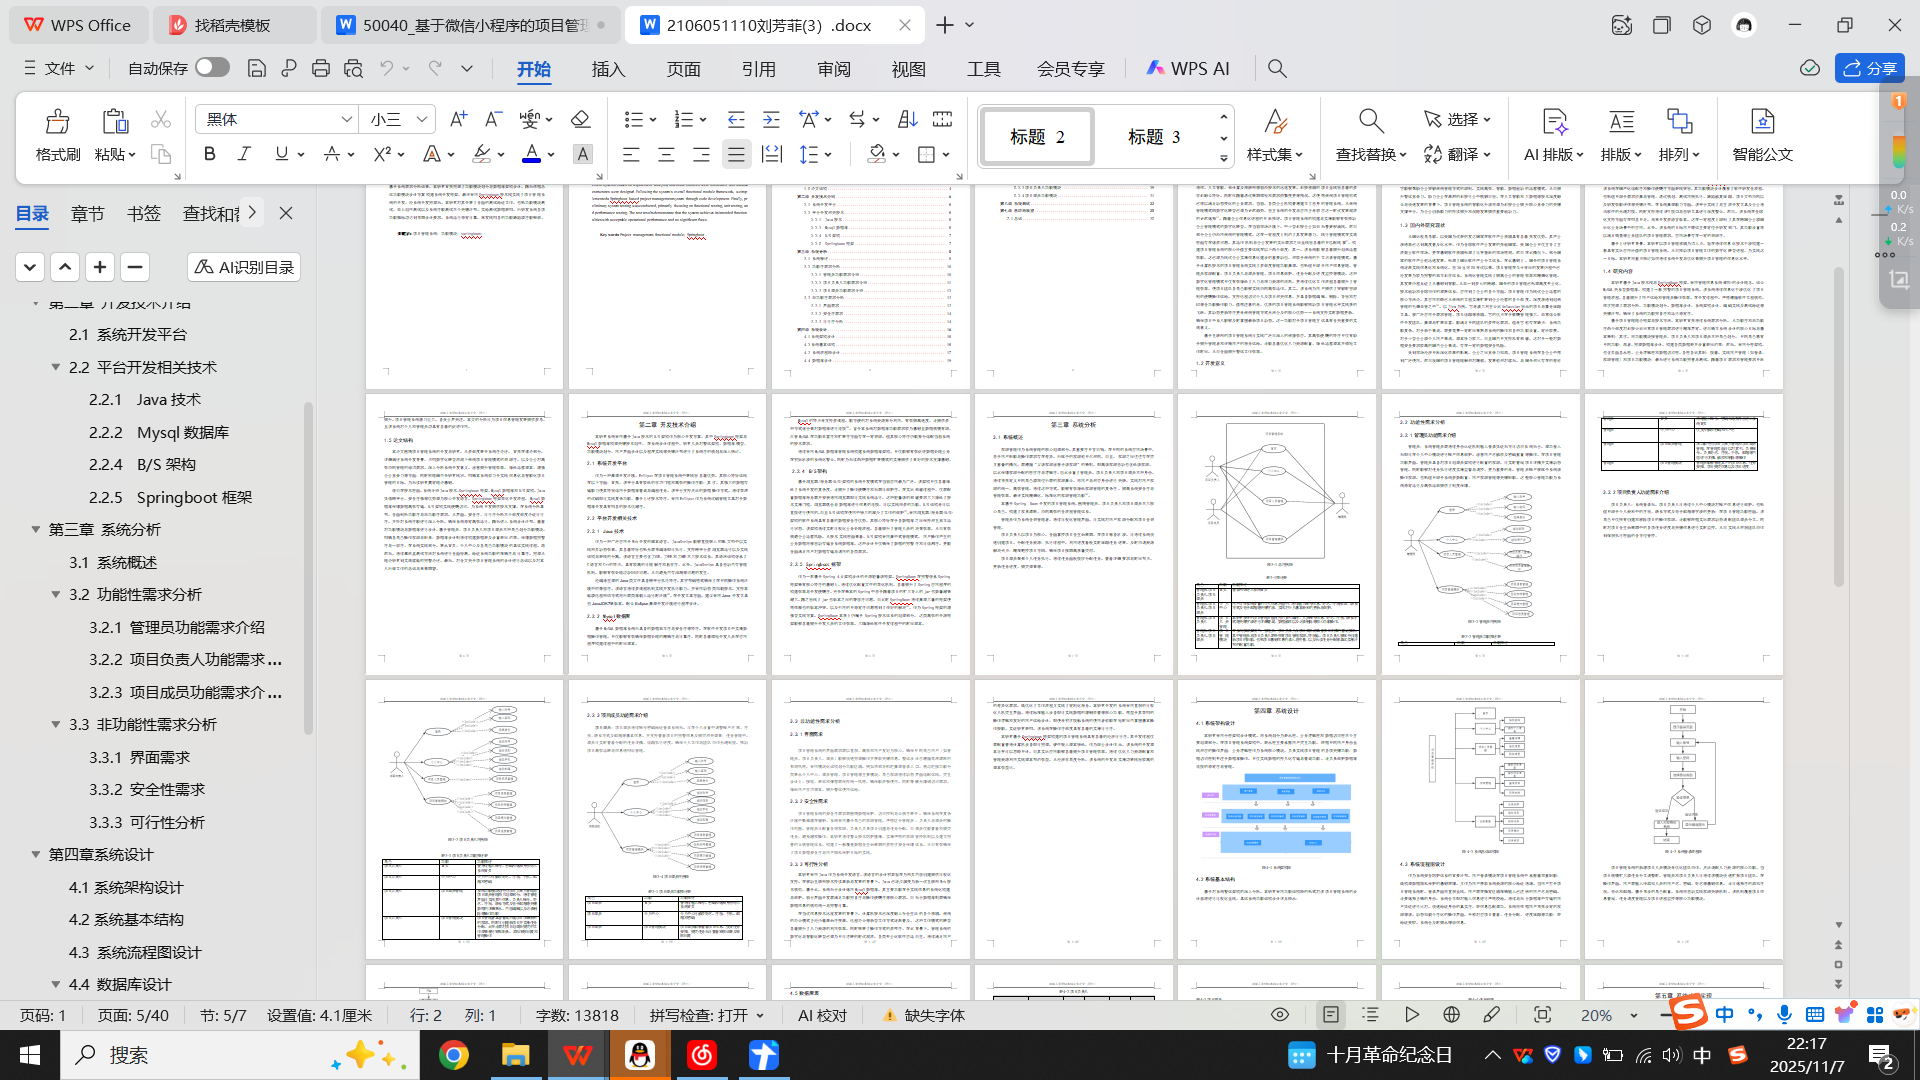Click the clear formatting eraser icon
This screenshot has width=1920, height=1080.
(580, 119)
